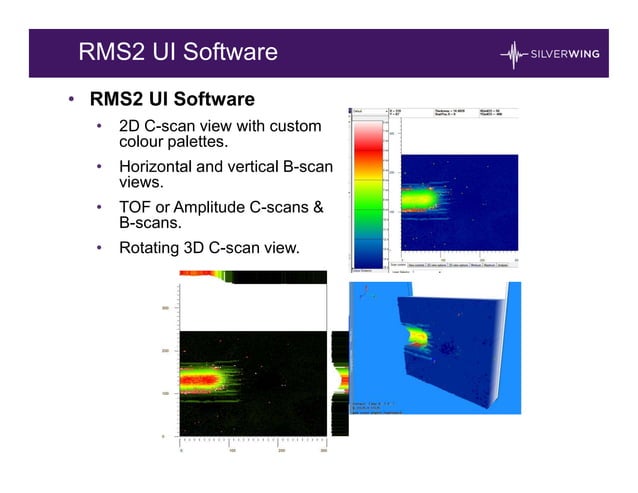Click the horizontal B-scan strip above plot
This screenshot has height=493, width=638.
[x=253, y=277]
